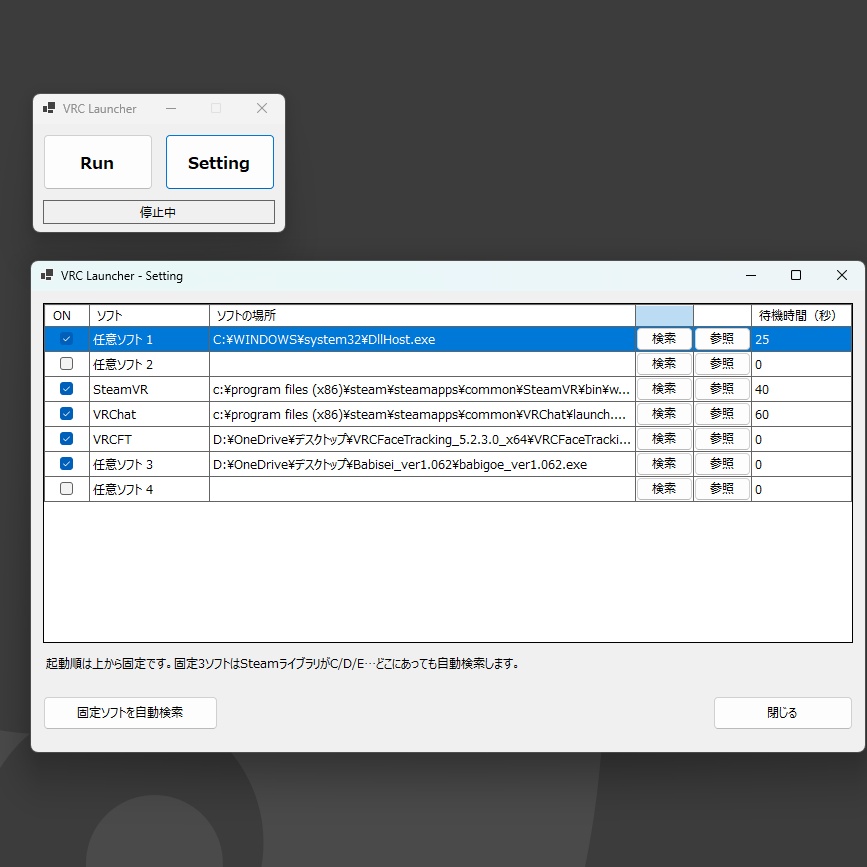
Task: Toggle the VRChat ON checkbox
Action: pos(66,413)
